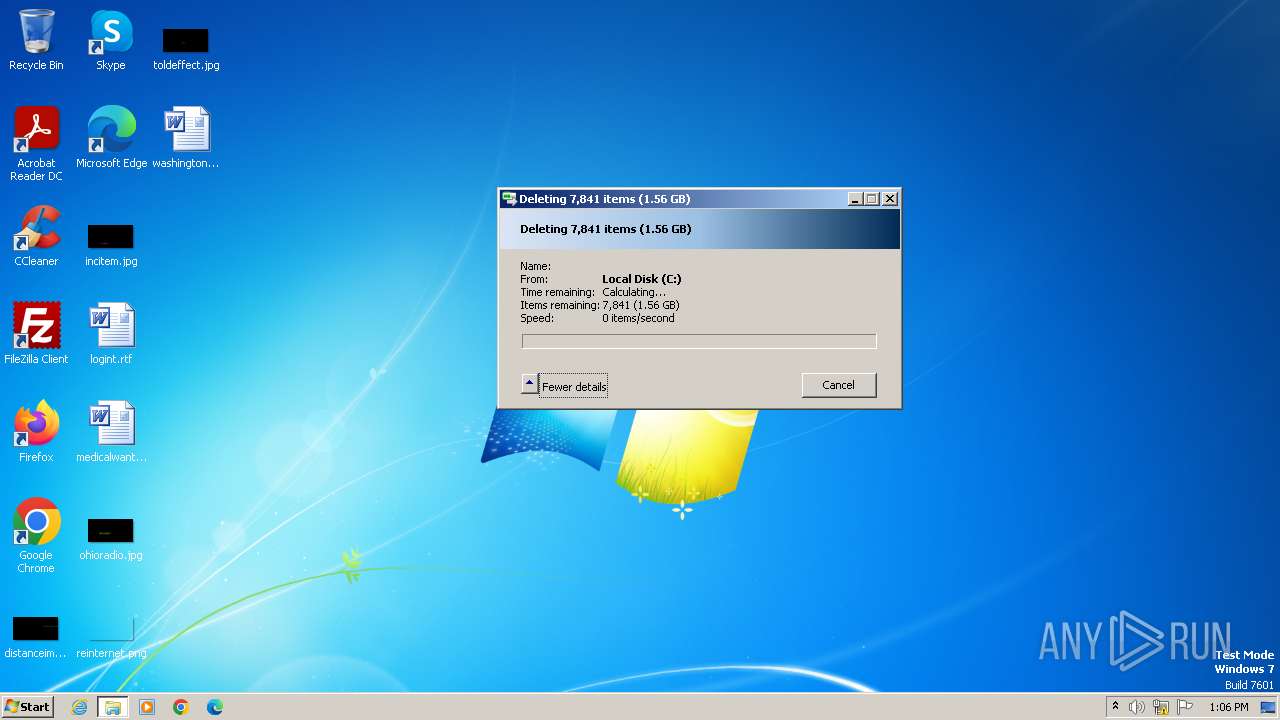Select the medicalwant Word document icon

pyautogui.click(x=111, y=431)
